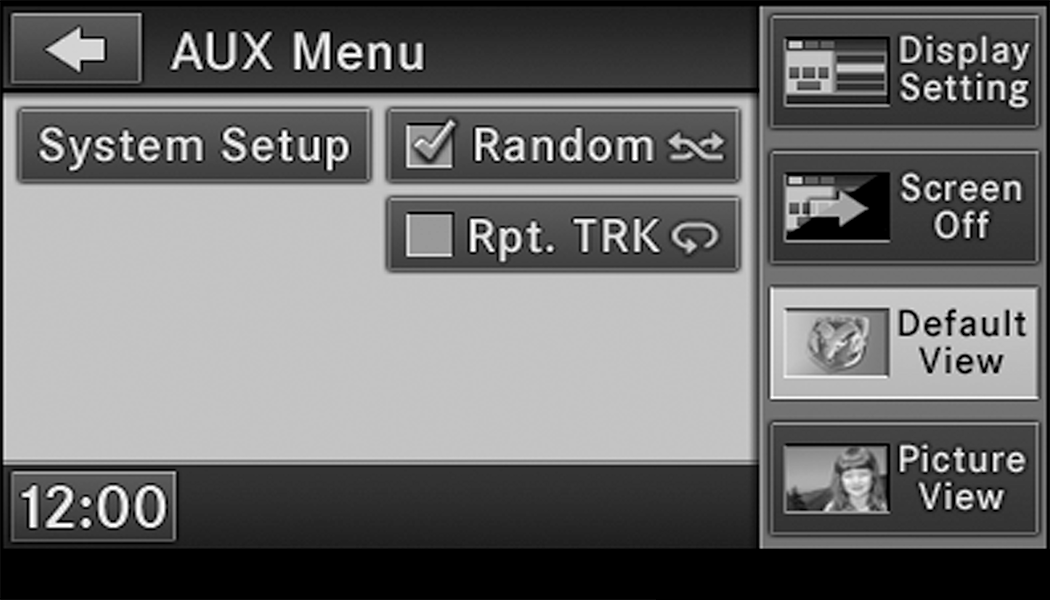Screen dimensions: 1050x600
Task: Enable the Rpt. TRK checkbox
Action: click(429, 235)
